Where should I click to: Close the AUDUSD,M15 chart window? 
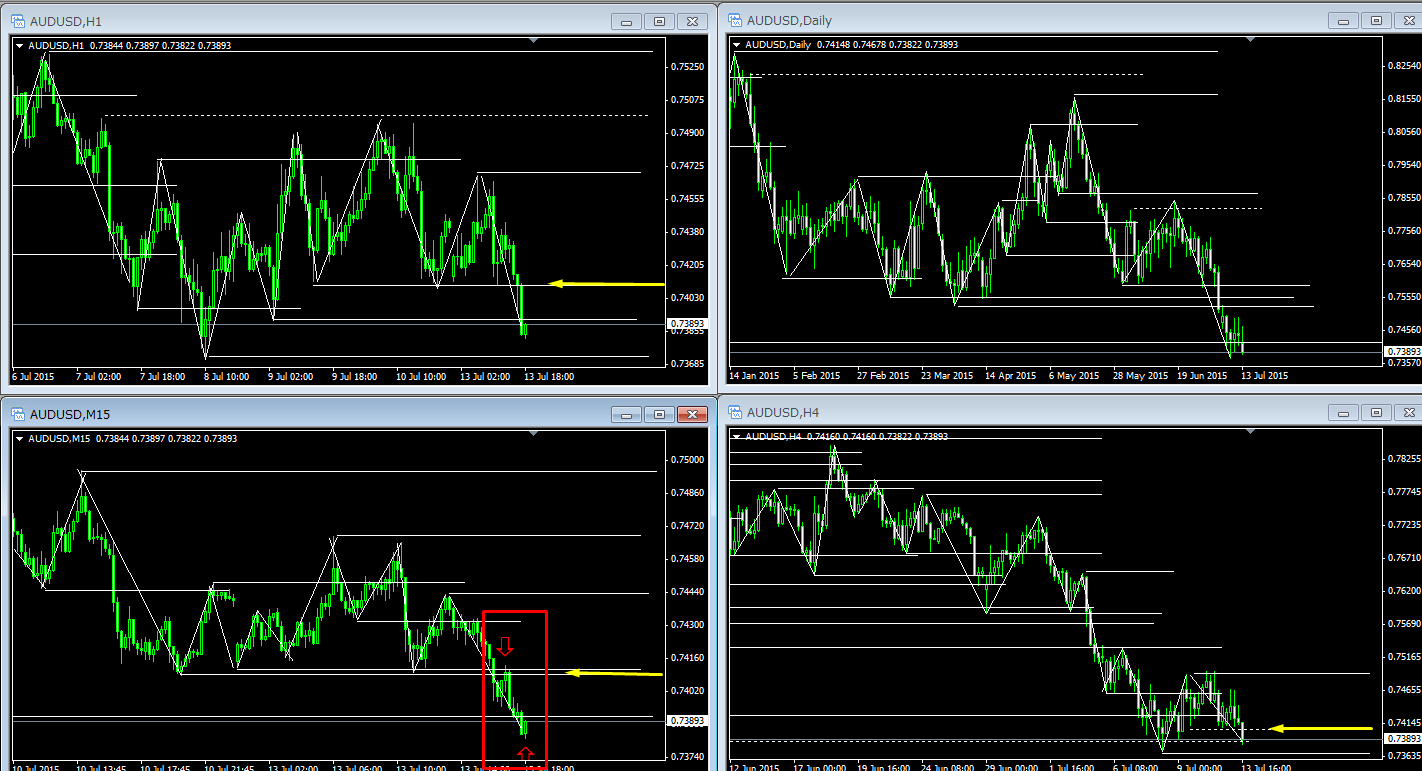click(691, 414)
